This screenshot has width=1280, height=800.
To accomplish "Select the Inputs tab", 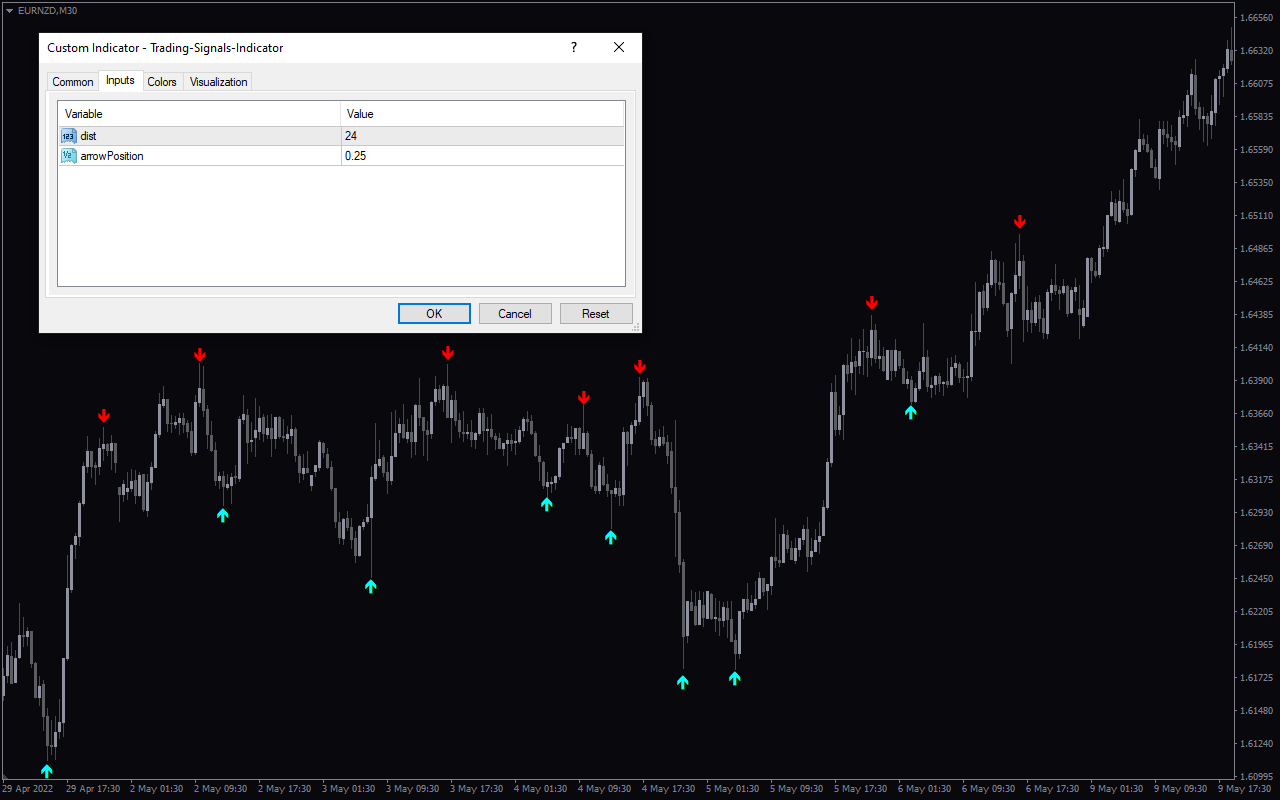I will tap(120, 80).
